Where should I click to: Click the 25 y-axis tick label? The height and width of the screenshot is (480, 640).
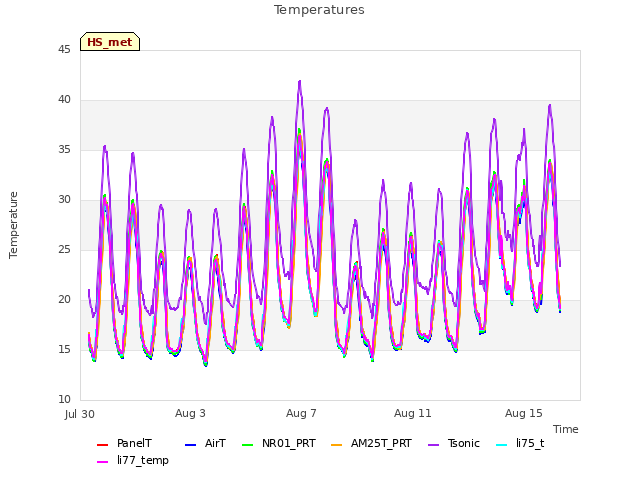click(64, 250)
